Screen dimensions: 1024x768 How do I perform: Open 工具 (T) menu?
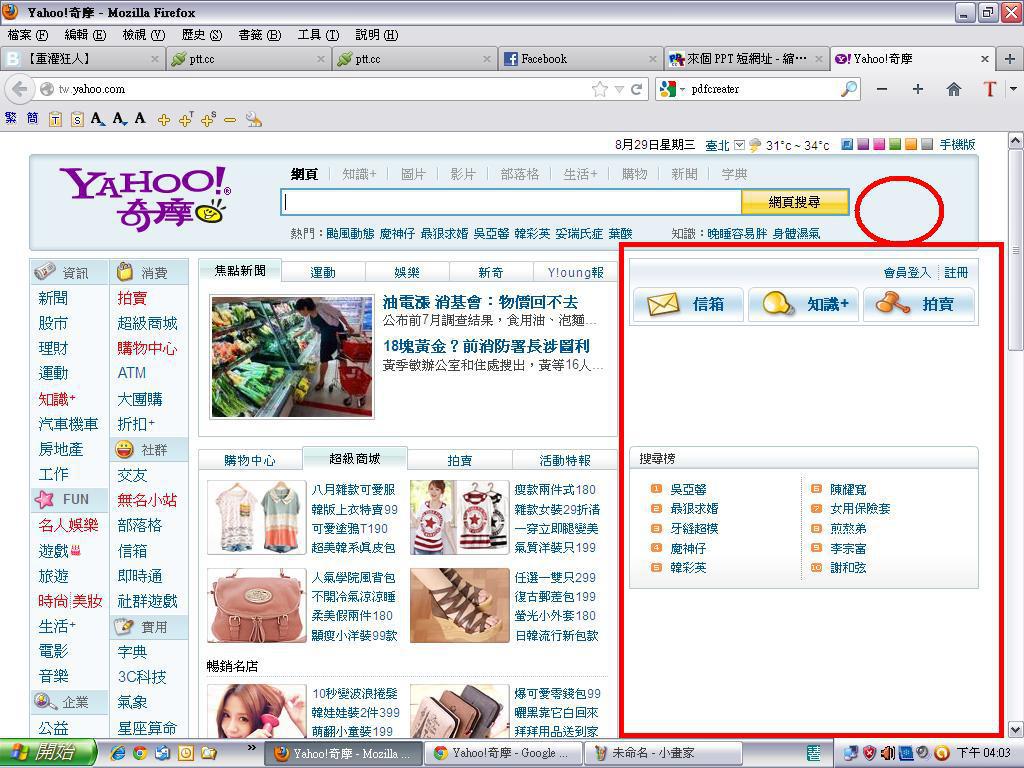318,35
